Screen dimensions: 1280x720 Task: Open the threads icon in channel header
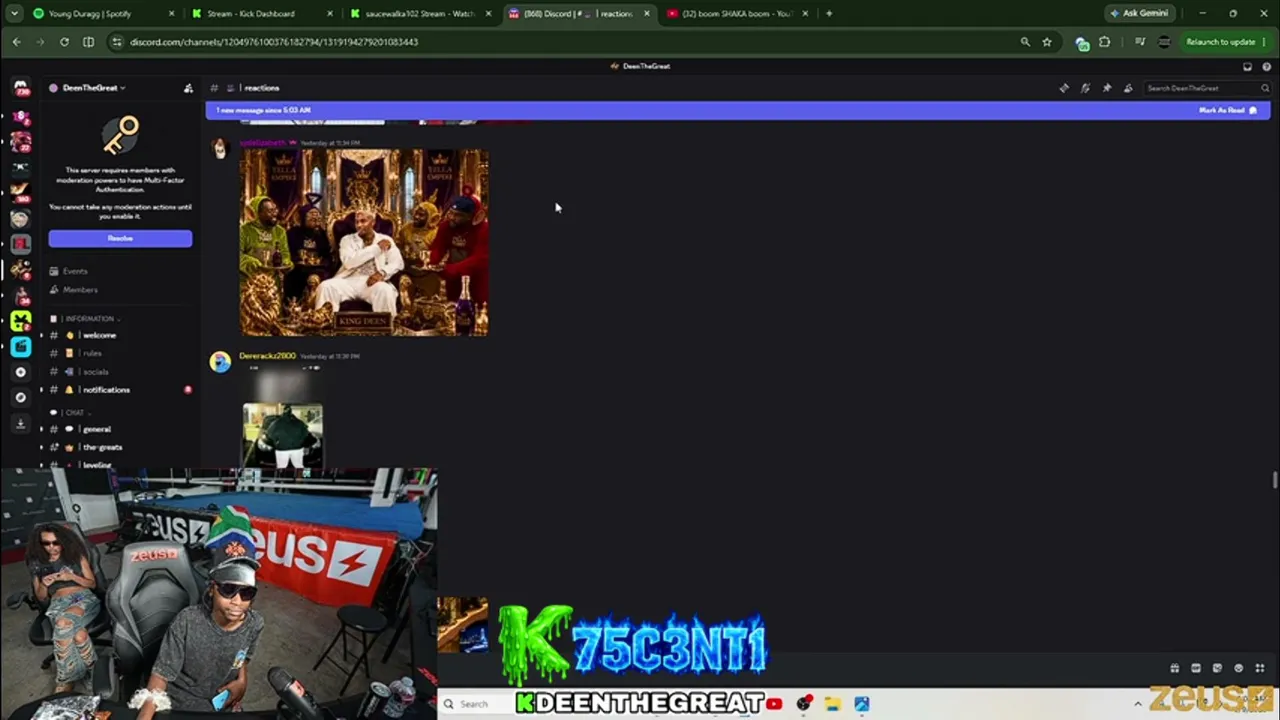tap(1064, 88)
